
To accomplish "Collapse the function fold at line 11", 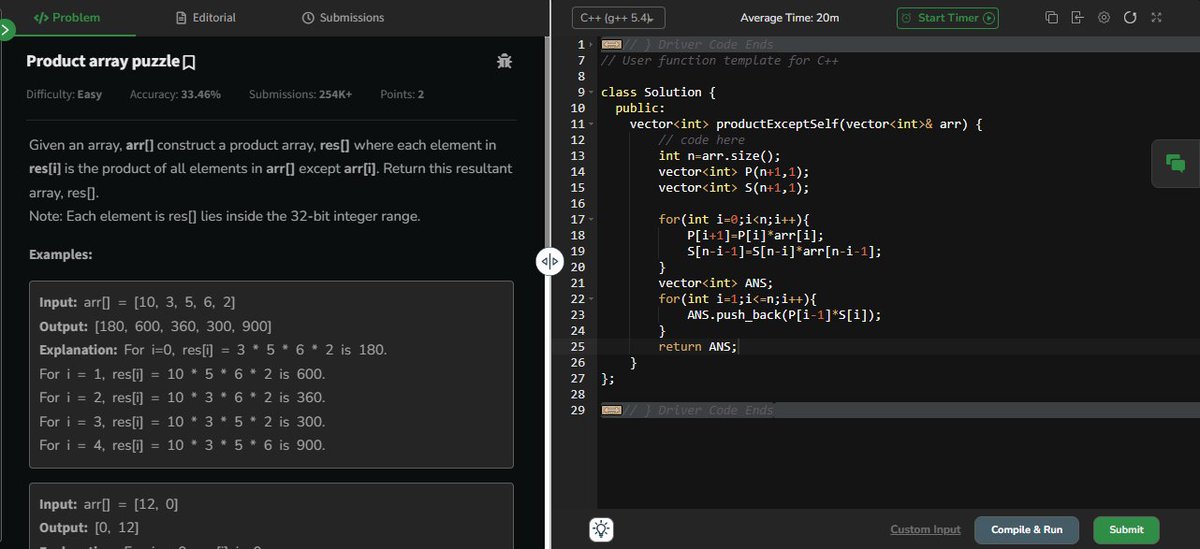I will 591,124.
